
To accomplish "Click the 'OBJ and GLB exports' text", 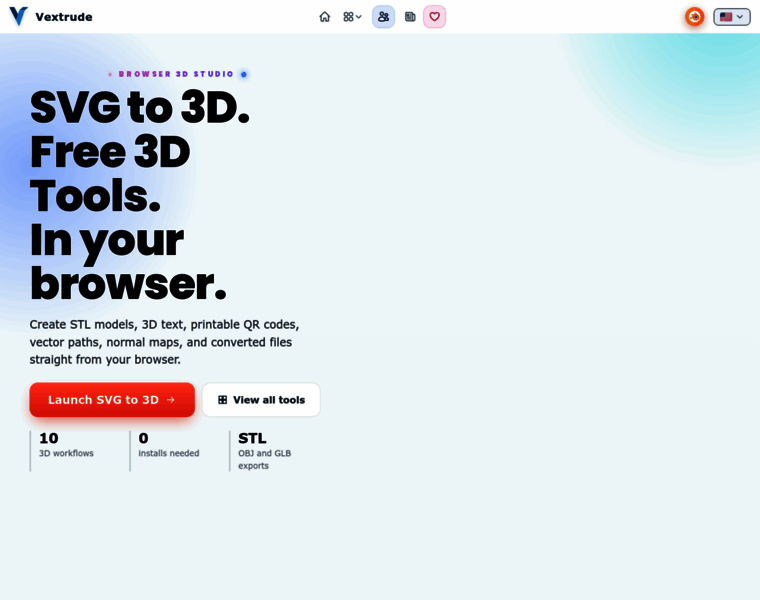I will pyautogui.click(x=265, y=459).
